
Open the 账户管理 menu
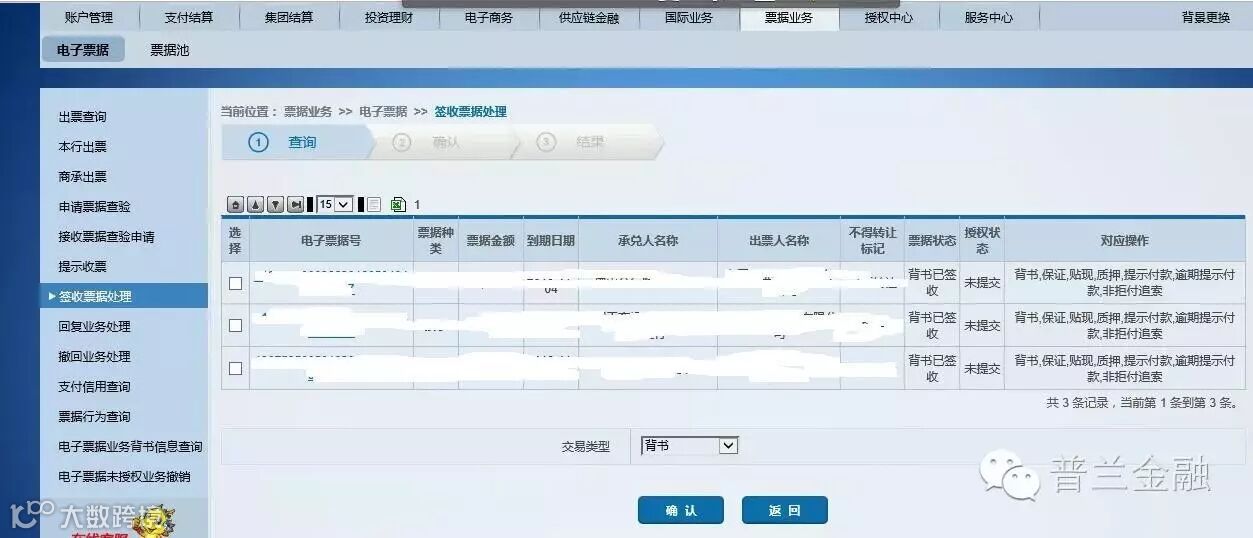[89, 18]
